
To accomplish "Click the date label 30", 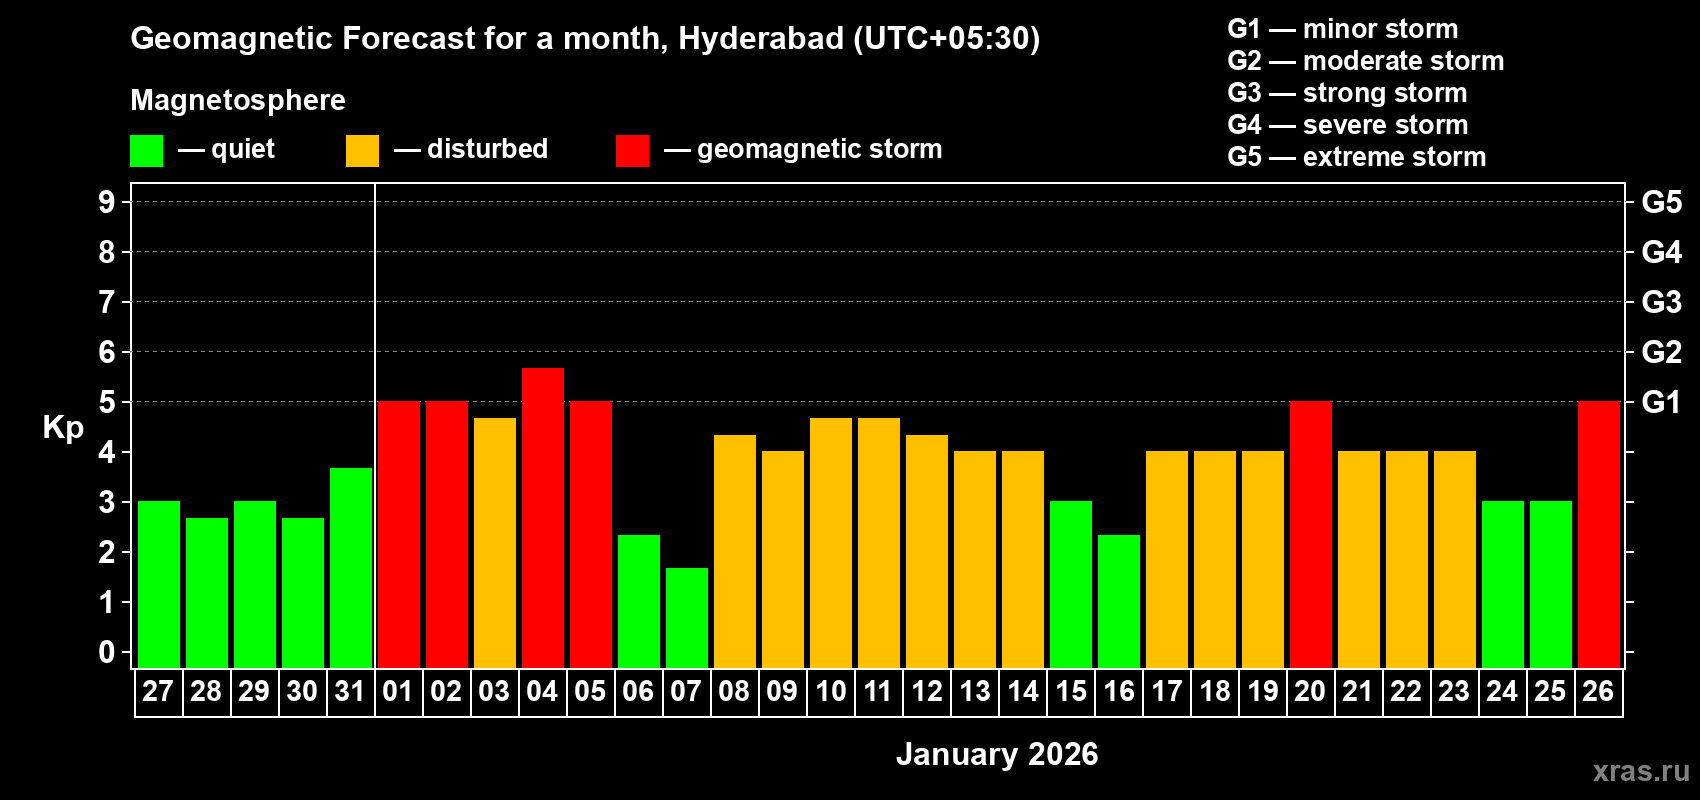I will [x=302, y=691].
